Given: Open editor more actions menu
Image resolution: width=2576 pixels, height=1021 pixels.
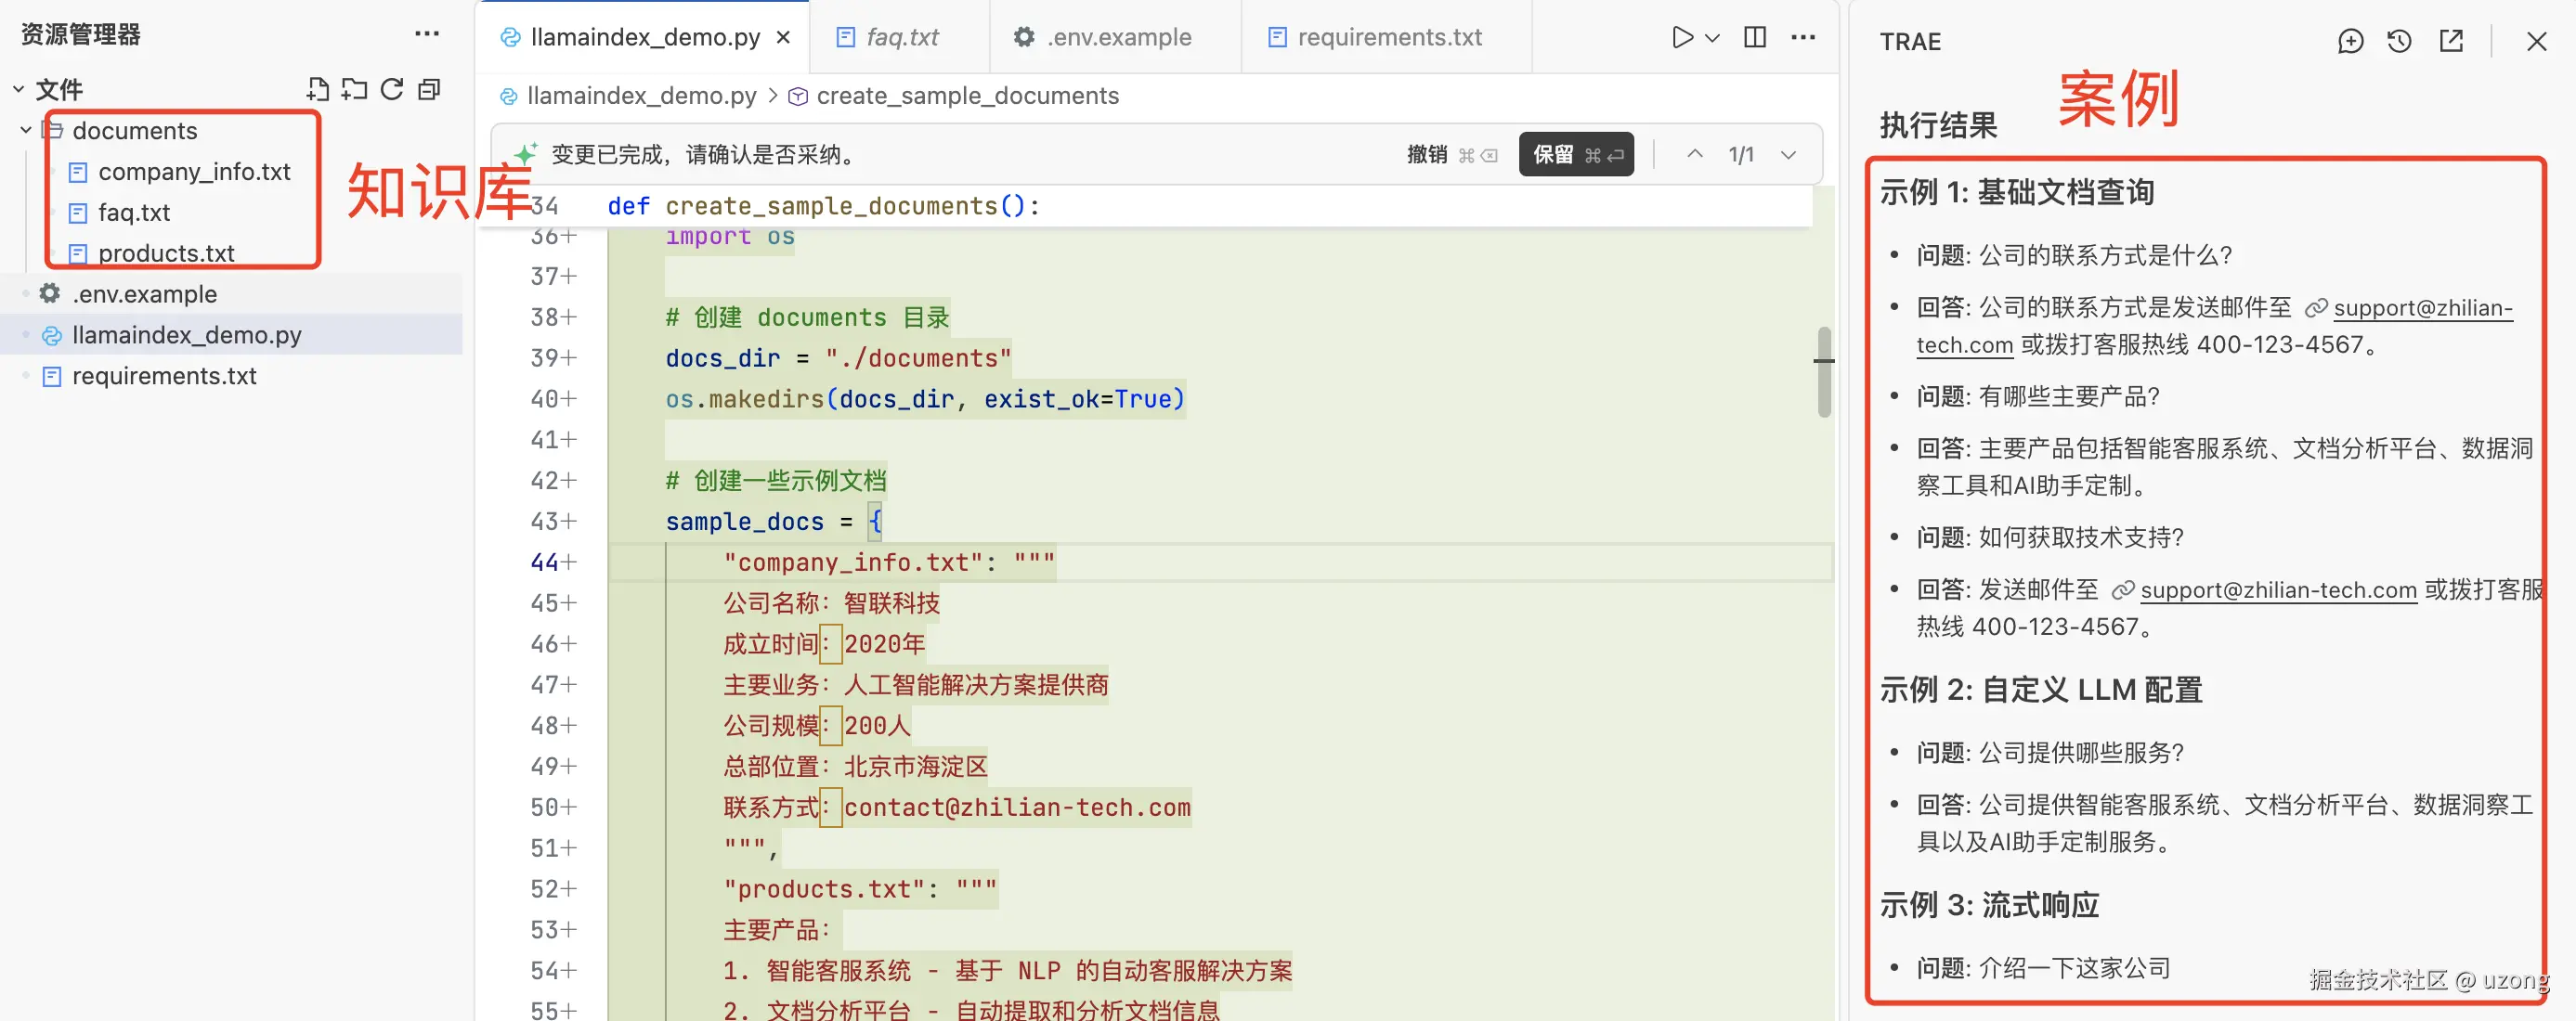Looking at the screenshot, I should coord(1803,37).
